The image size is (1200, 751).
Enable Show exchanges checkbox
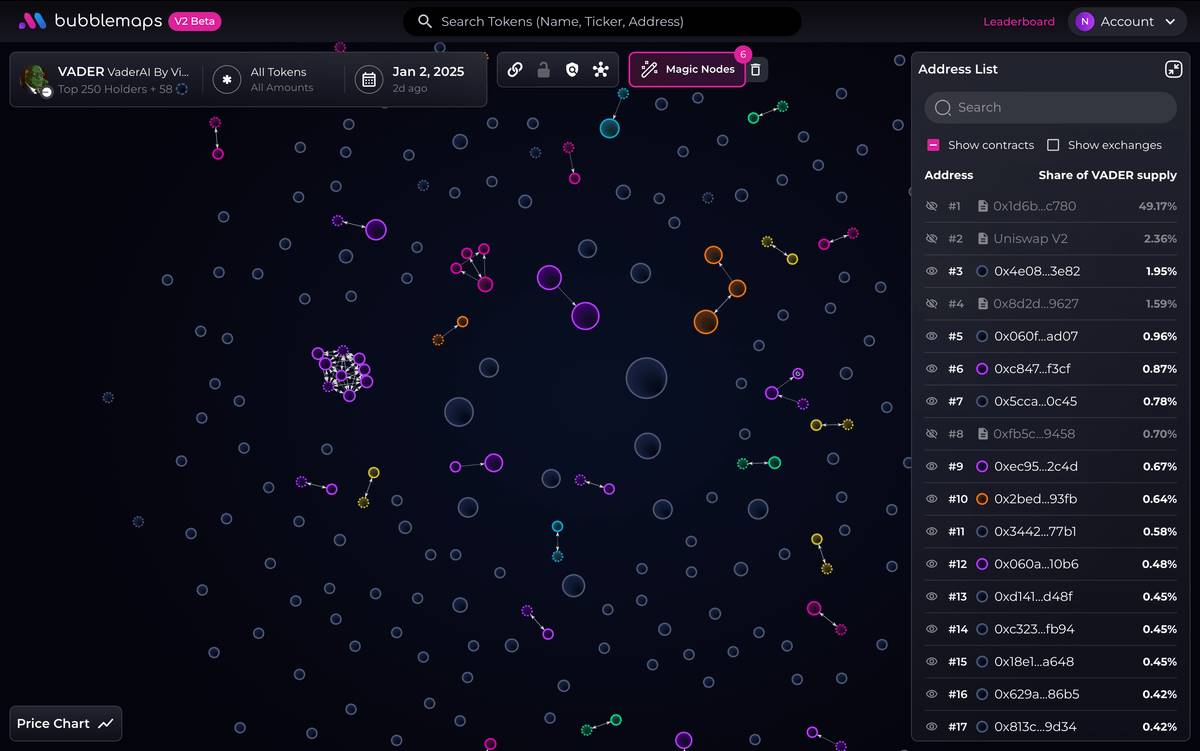click(x=1053, y=145)
